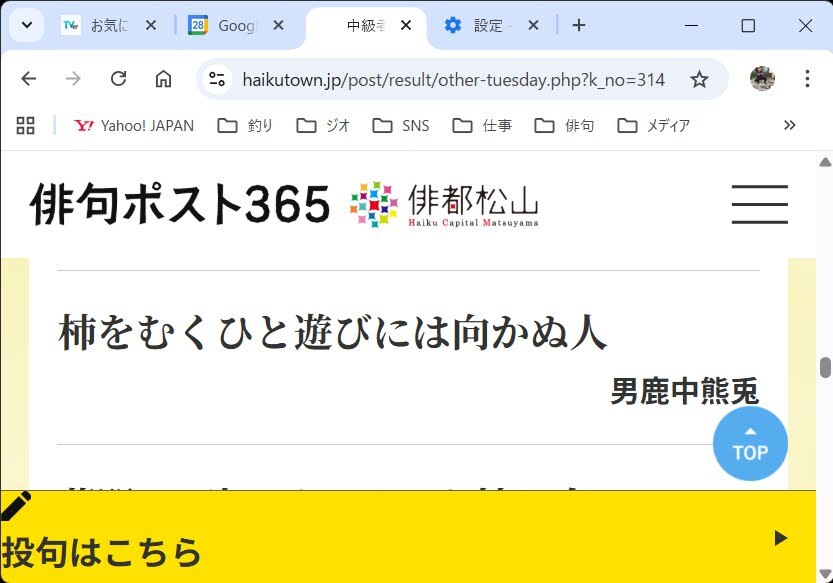Open the ジオ bookmark folder
833x583 pixels.
coord(323,125)
